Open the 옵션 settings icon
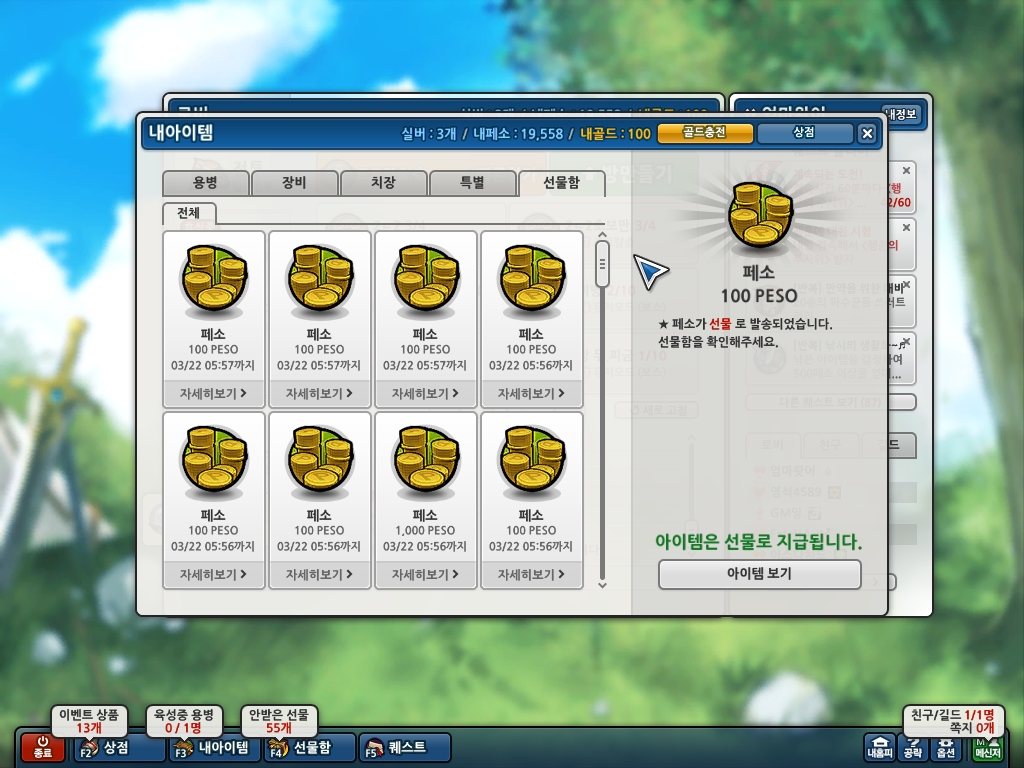 (x=946, y=747)
